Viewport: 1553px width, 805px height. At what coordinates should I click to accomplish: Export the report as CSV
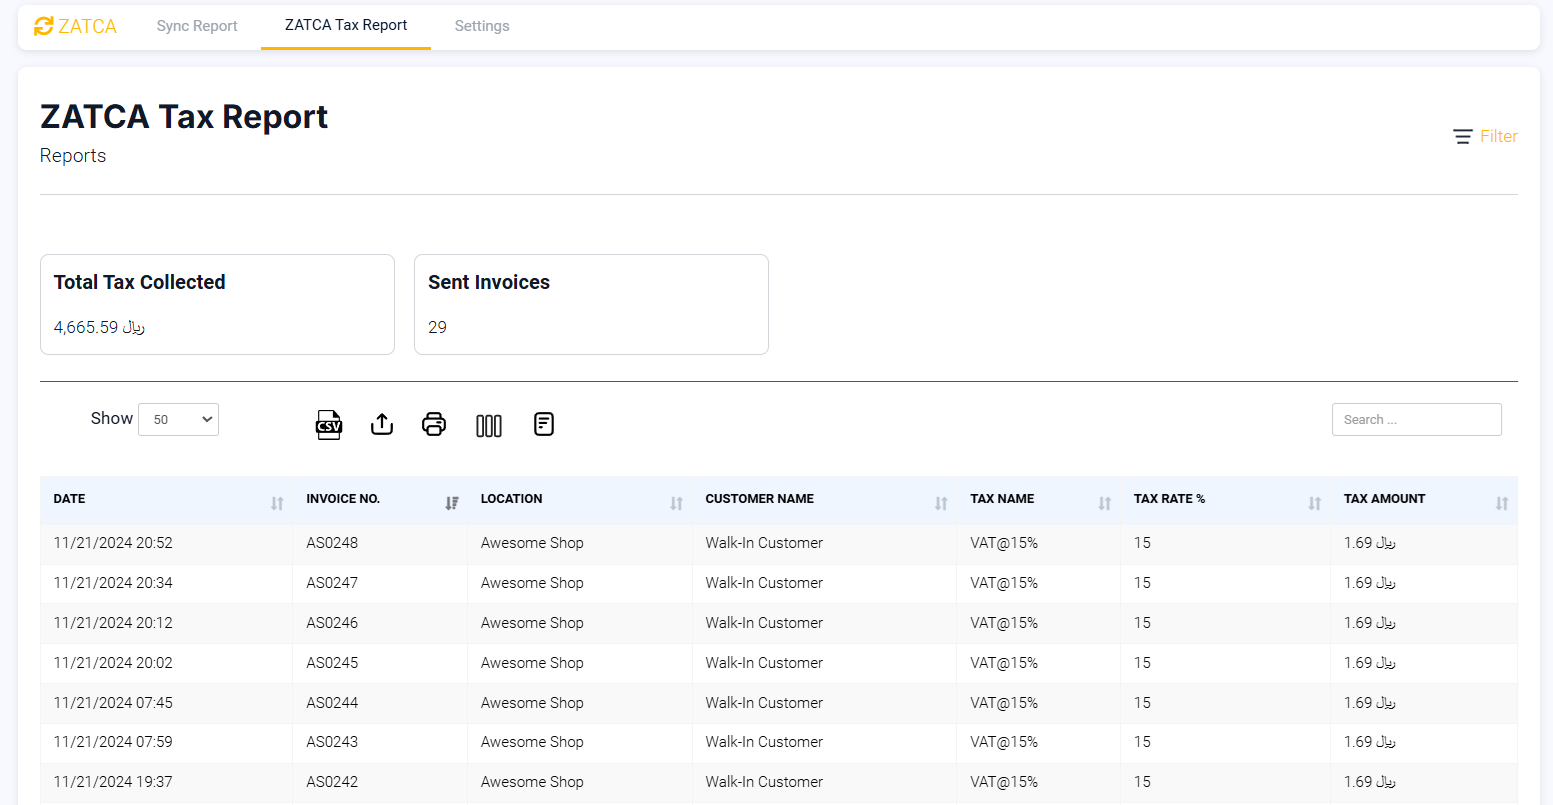pyautogui.click(x=328, y=424)
